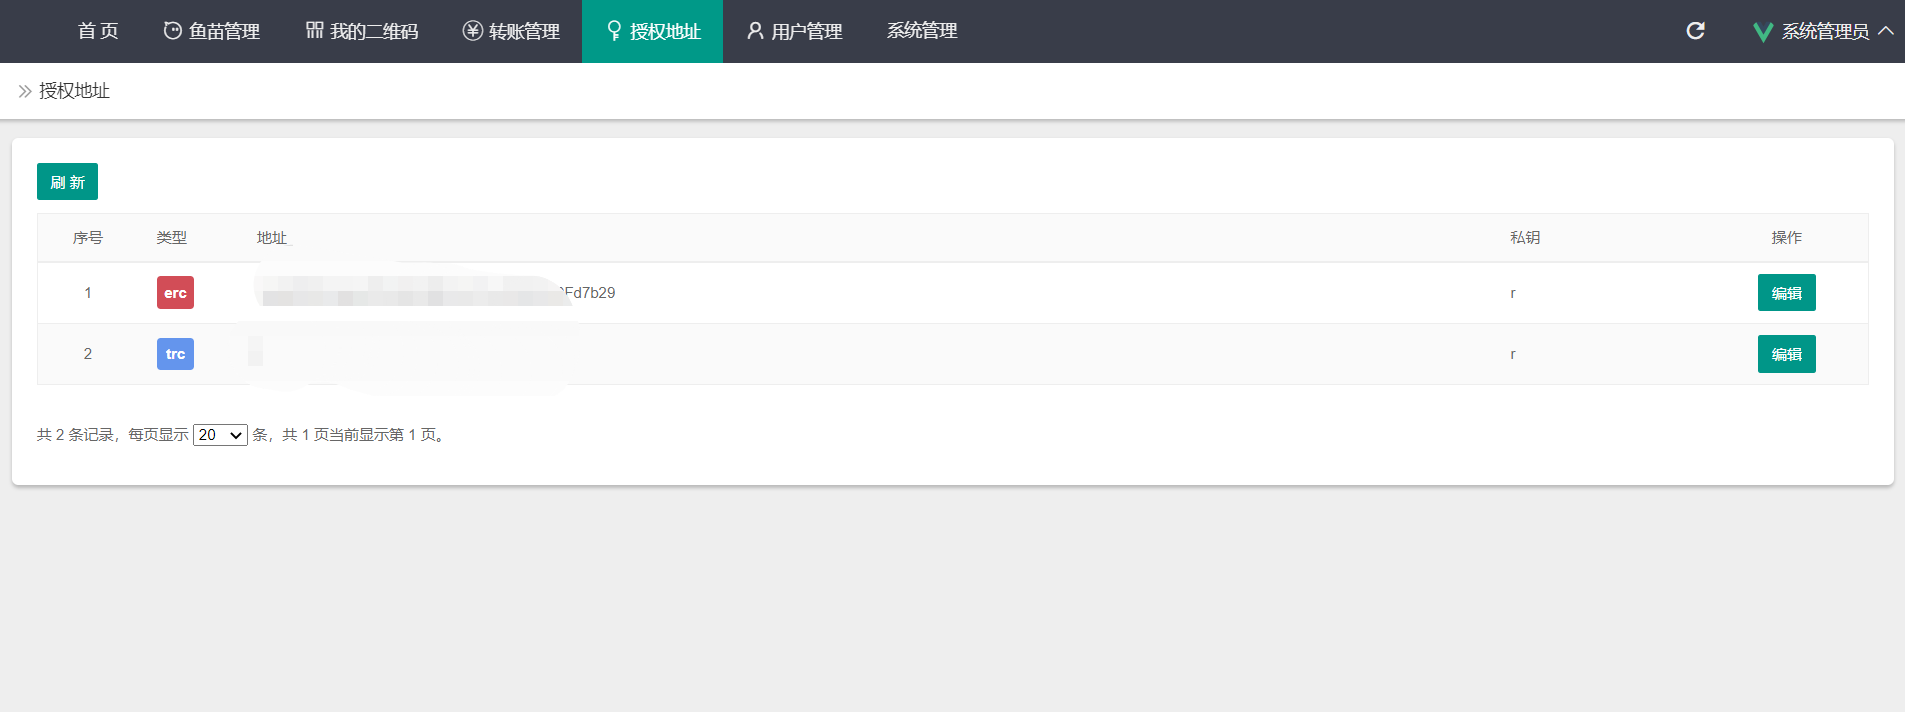The image size is (1905, 712).
Task: Click the red erc type badge
Action: (175, 293)
